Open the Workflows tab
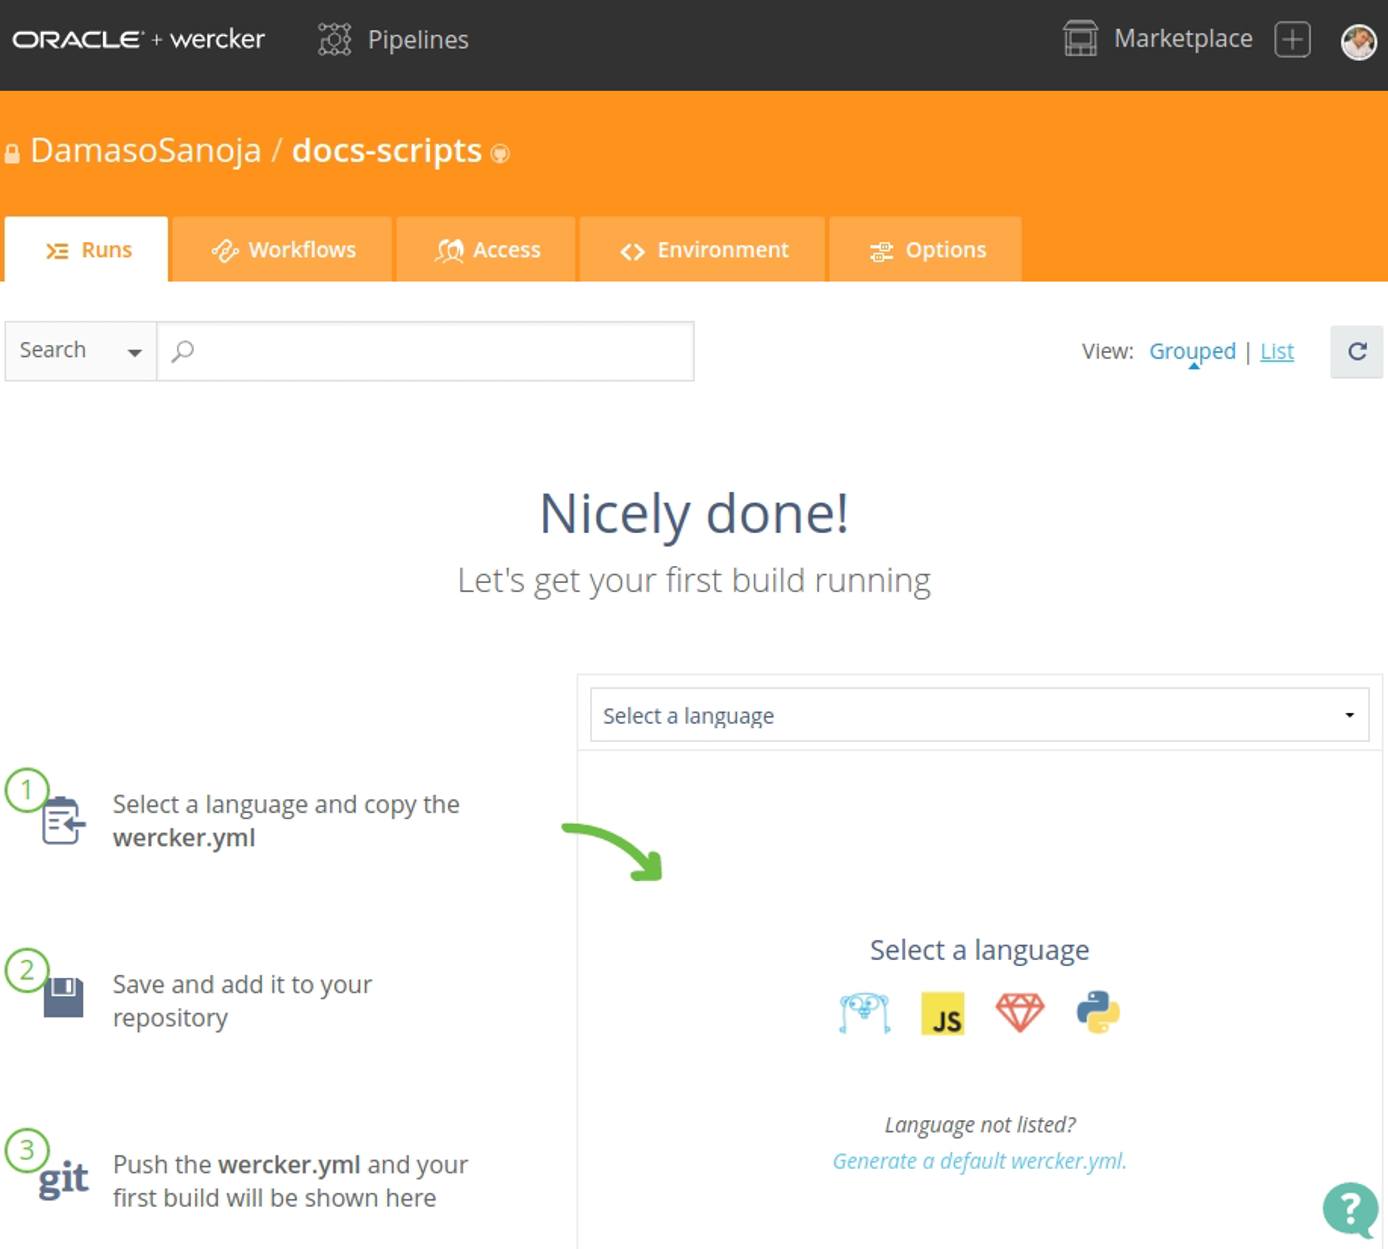Image resolution: width=1388 pixels, height=1249 pixels. tap(283, 250)
